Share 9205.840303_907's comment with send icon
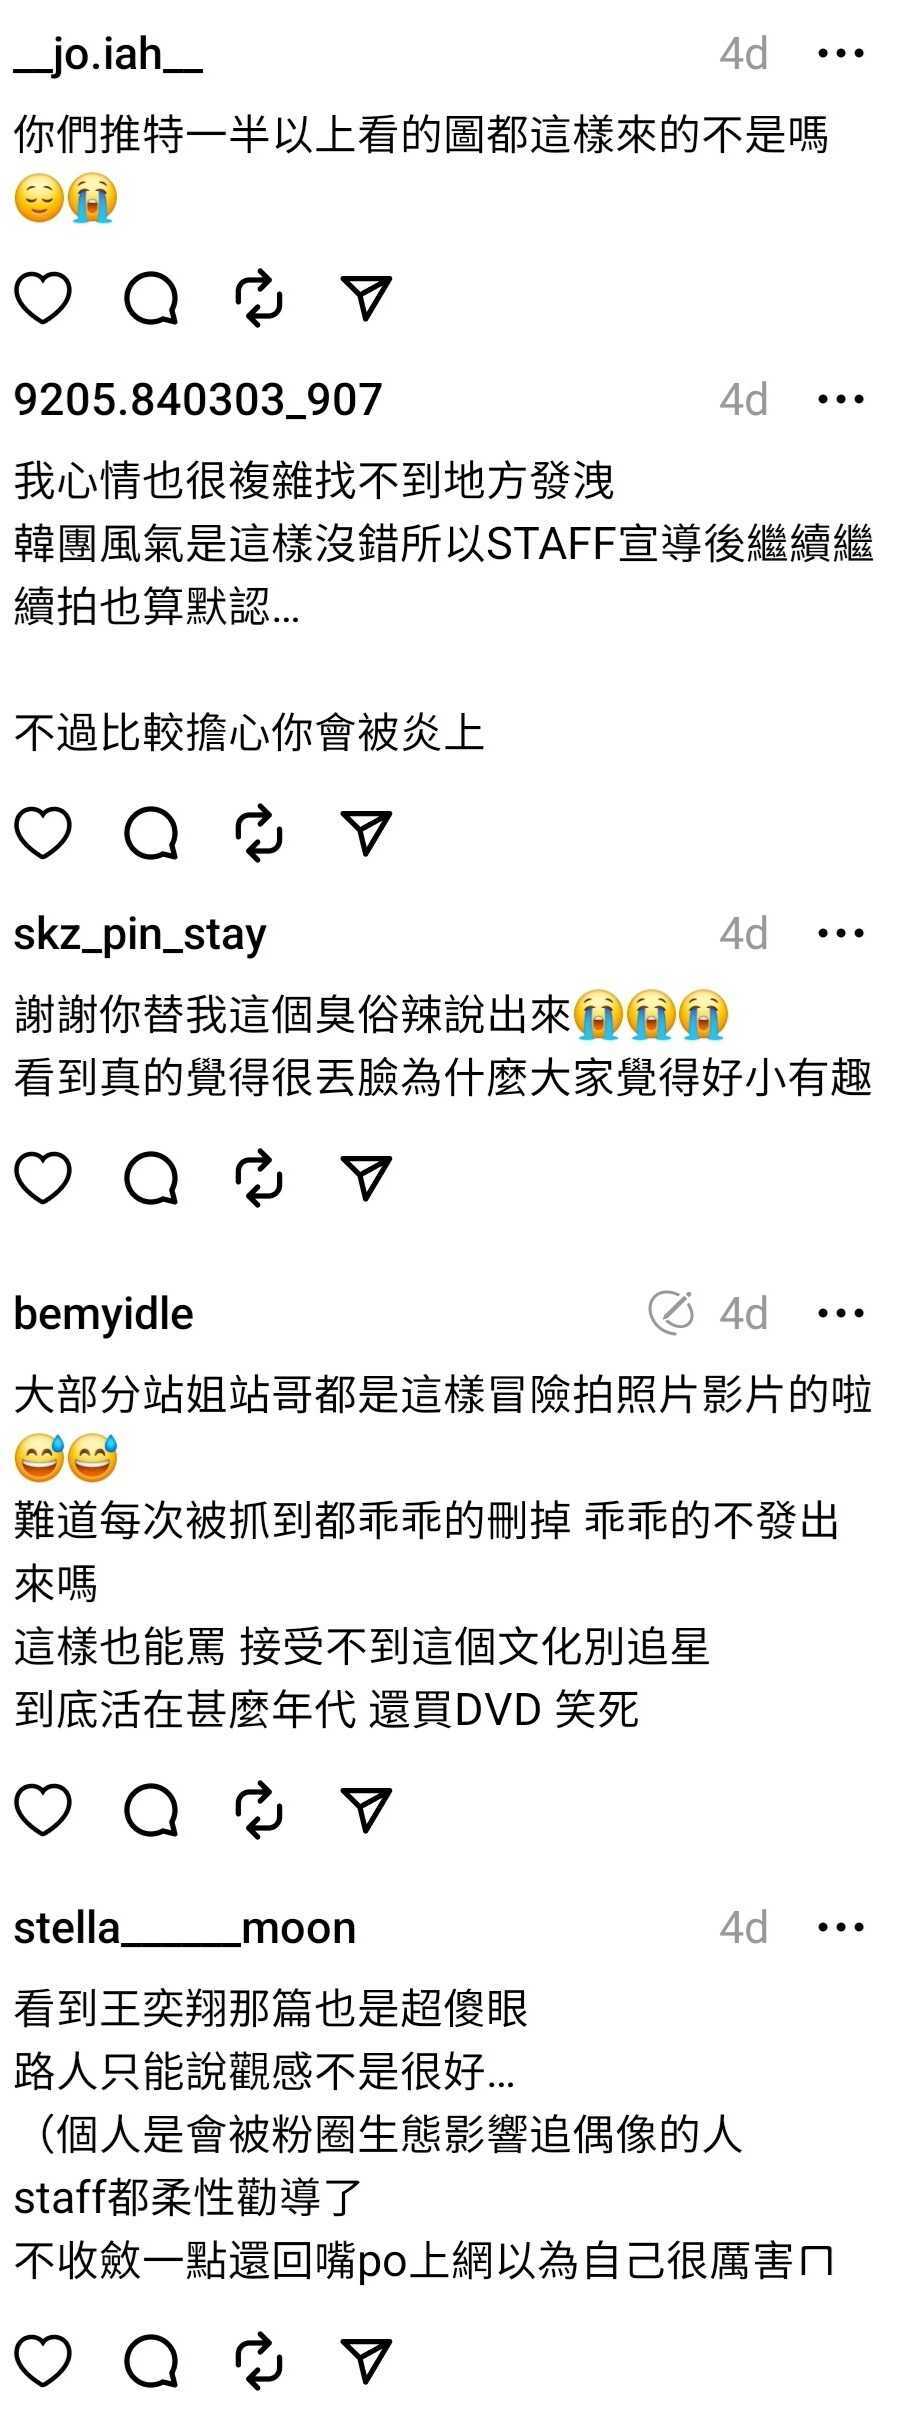The image size is (913, 2420). (x=366, y=833)
